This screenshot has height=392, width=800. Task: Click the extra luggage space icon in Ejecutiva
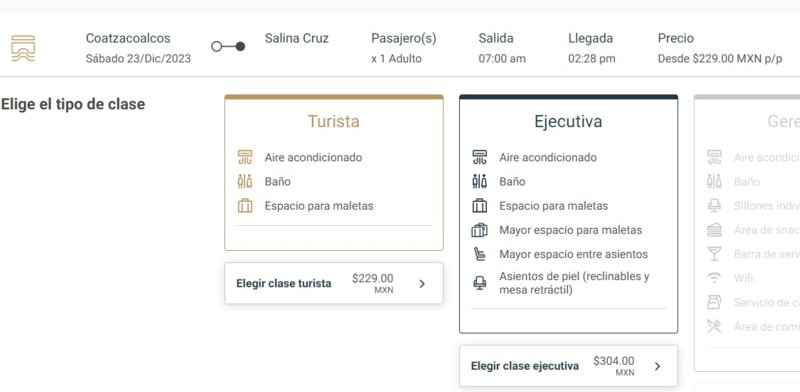[480, 230]
